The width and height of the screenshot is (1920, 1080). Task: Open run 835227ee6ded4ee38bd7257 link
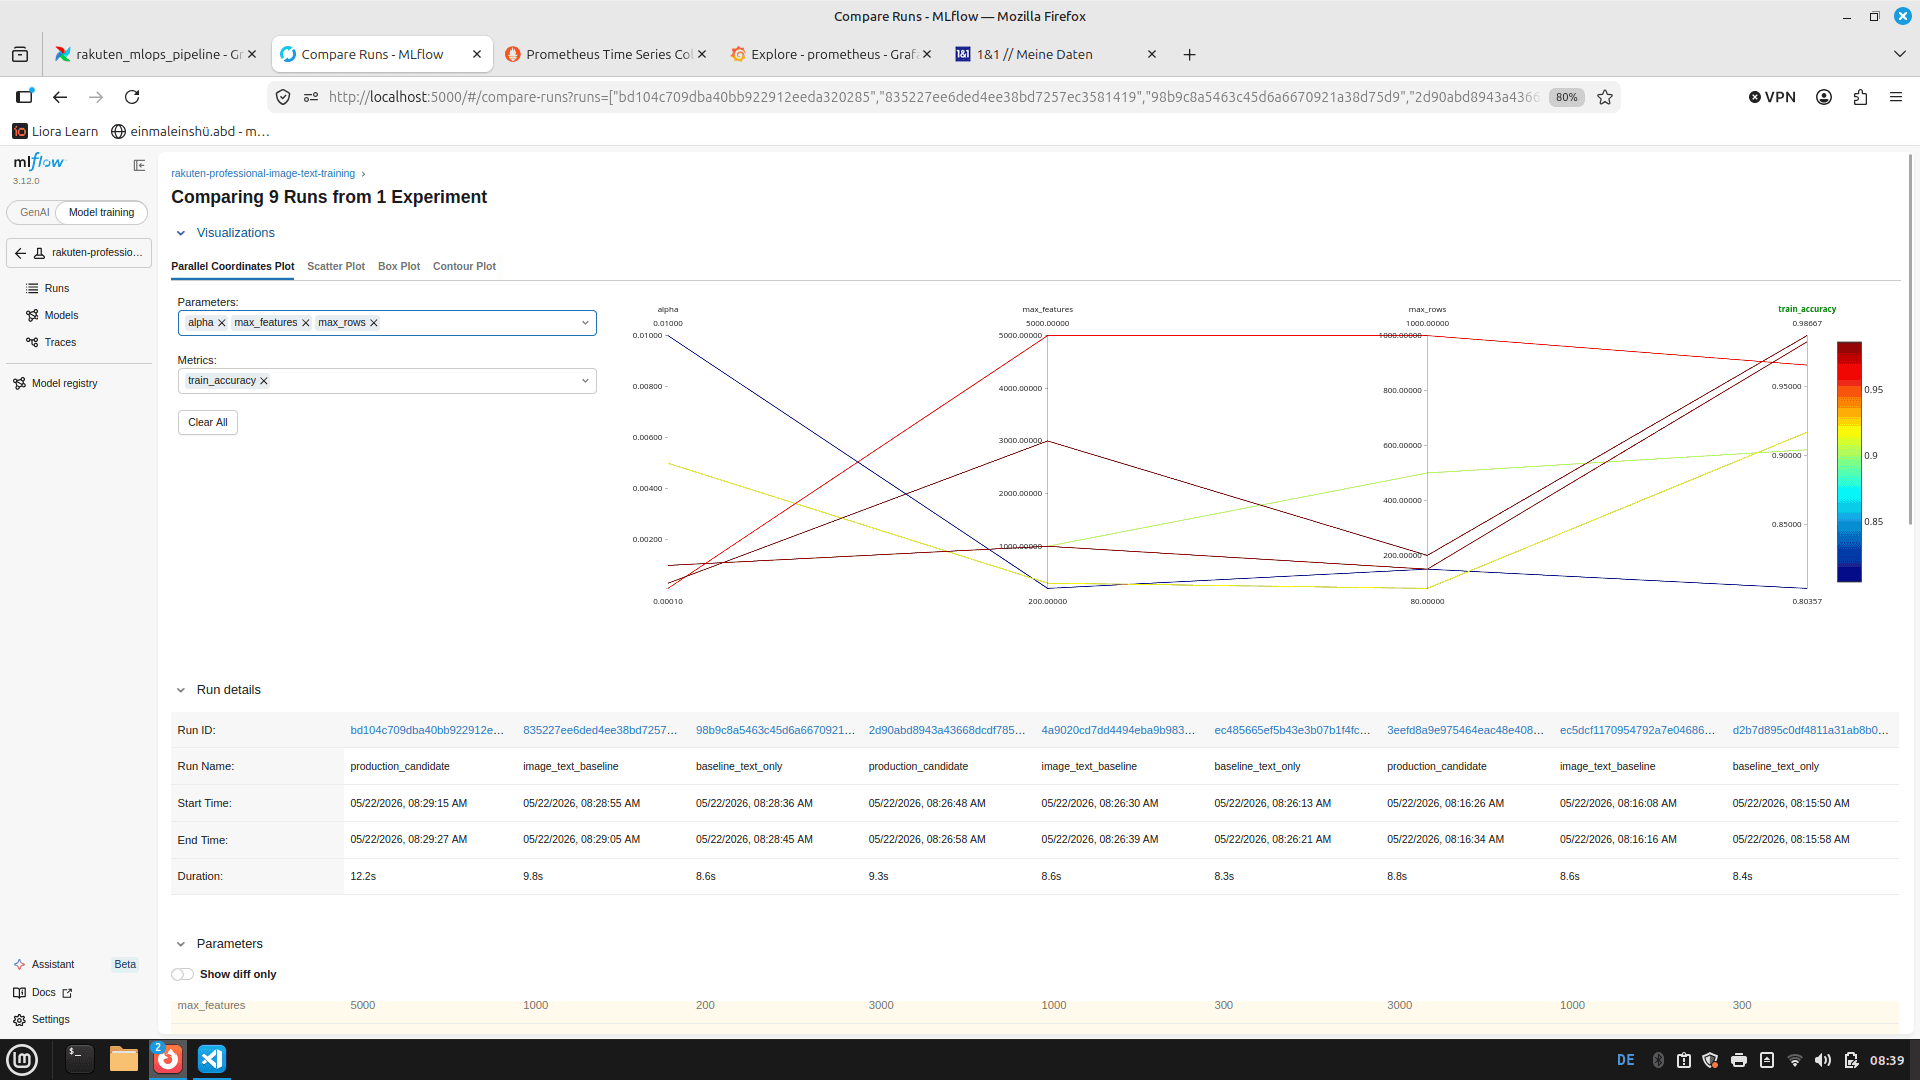tap(600, 730)
